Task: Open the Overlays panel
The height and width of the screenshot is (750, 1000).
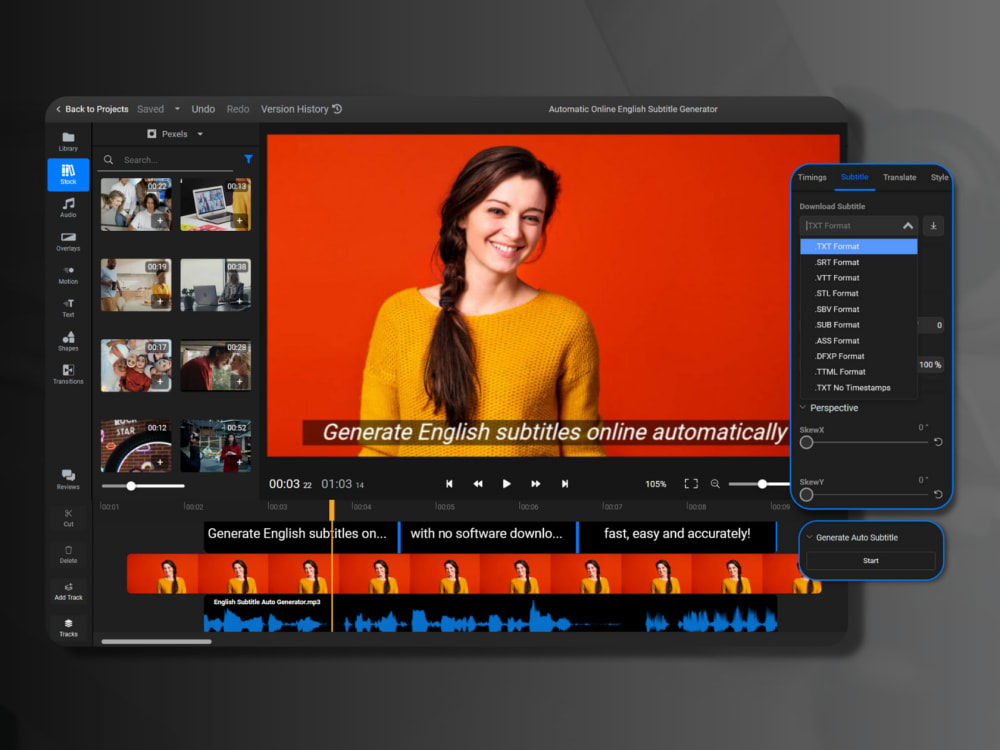Action: pyautogui.click(x=68, y=241)
